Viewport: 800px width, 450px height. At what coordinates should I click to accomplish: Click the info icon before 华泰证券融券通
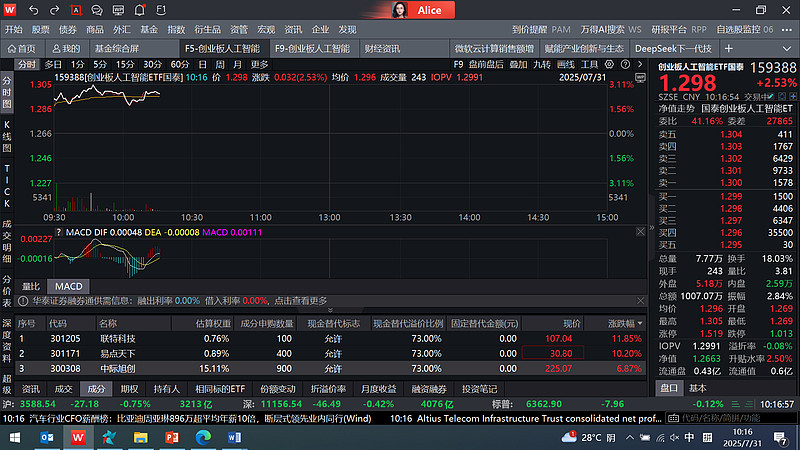tap(23, 301)
